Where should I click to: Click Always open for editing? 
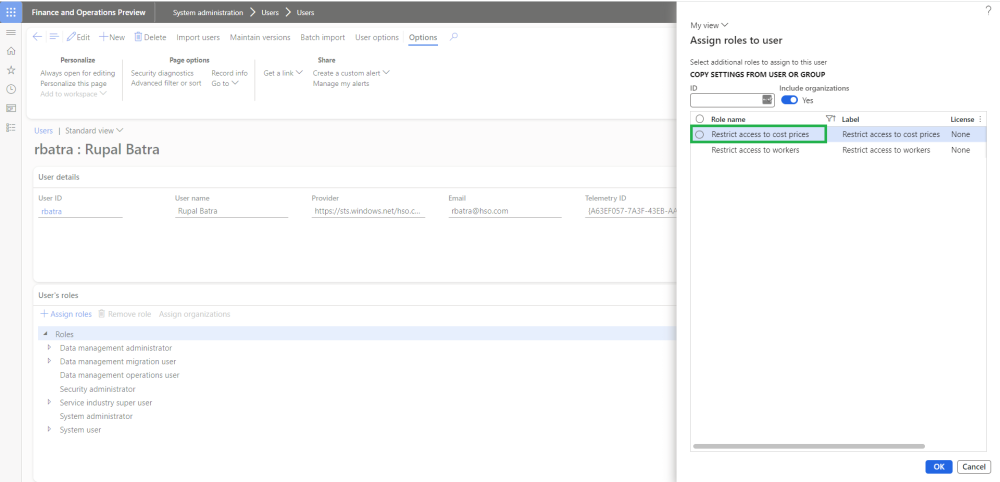78,73
